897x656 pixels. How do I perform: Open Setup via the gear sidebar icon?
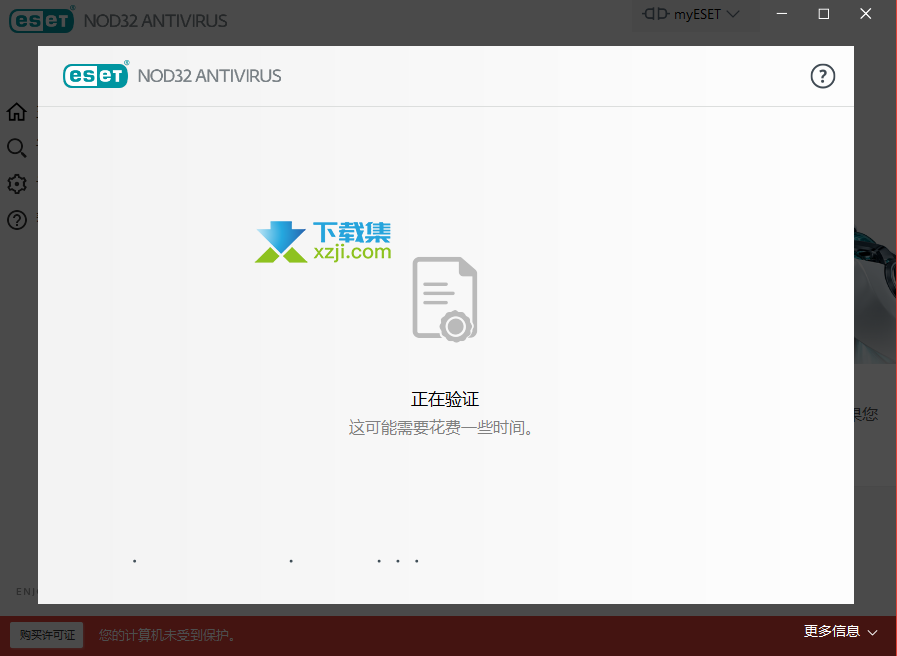tap(17, 184)
